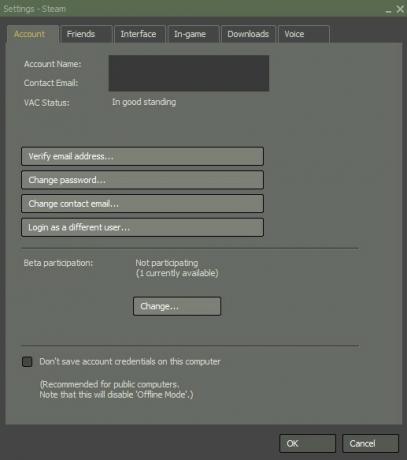Screen dimensions: 407x460
Task: Click the 'VAC Status:' label
Action: tap(46, 103)
